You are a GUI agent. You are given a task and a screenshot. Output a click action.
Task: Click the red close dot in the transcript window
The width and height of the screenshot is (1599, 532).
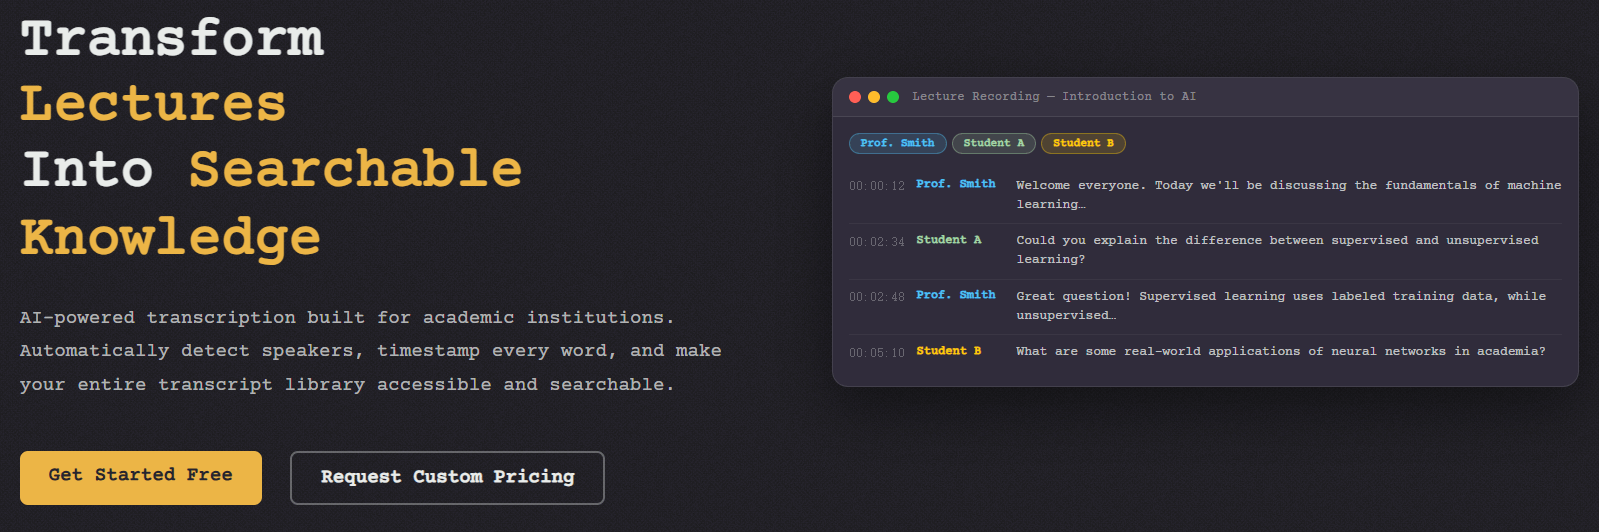855,97
